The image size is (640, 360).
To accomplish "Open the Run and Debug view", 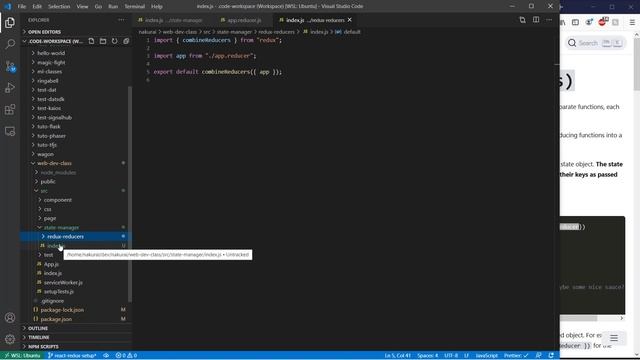I will point(10,88).
